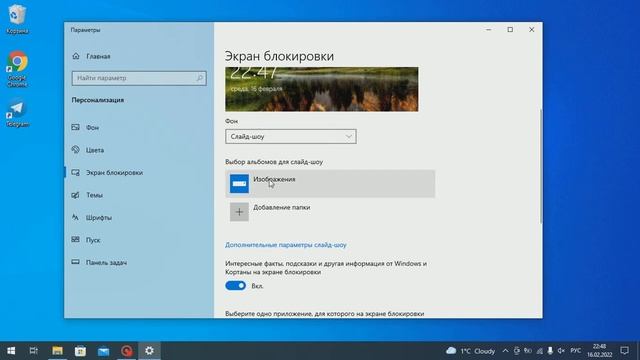The image size is (640, 360).
Task: Open File Explorer from the taskbar
Action: coord(57,351)
